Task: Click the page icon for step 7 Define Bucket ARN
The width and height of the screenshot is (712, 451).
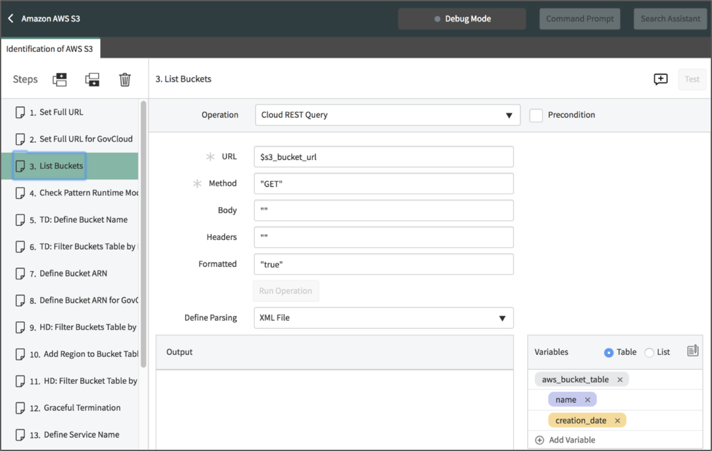Action: pos(20,273)
